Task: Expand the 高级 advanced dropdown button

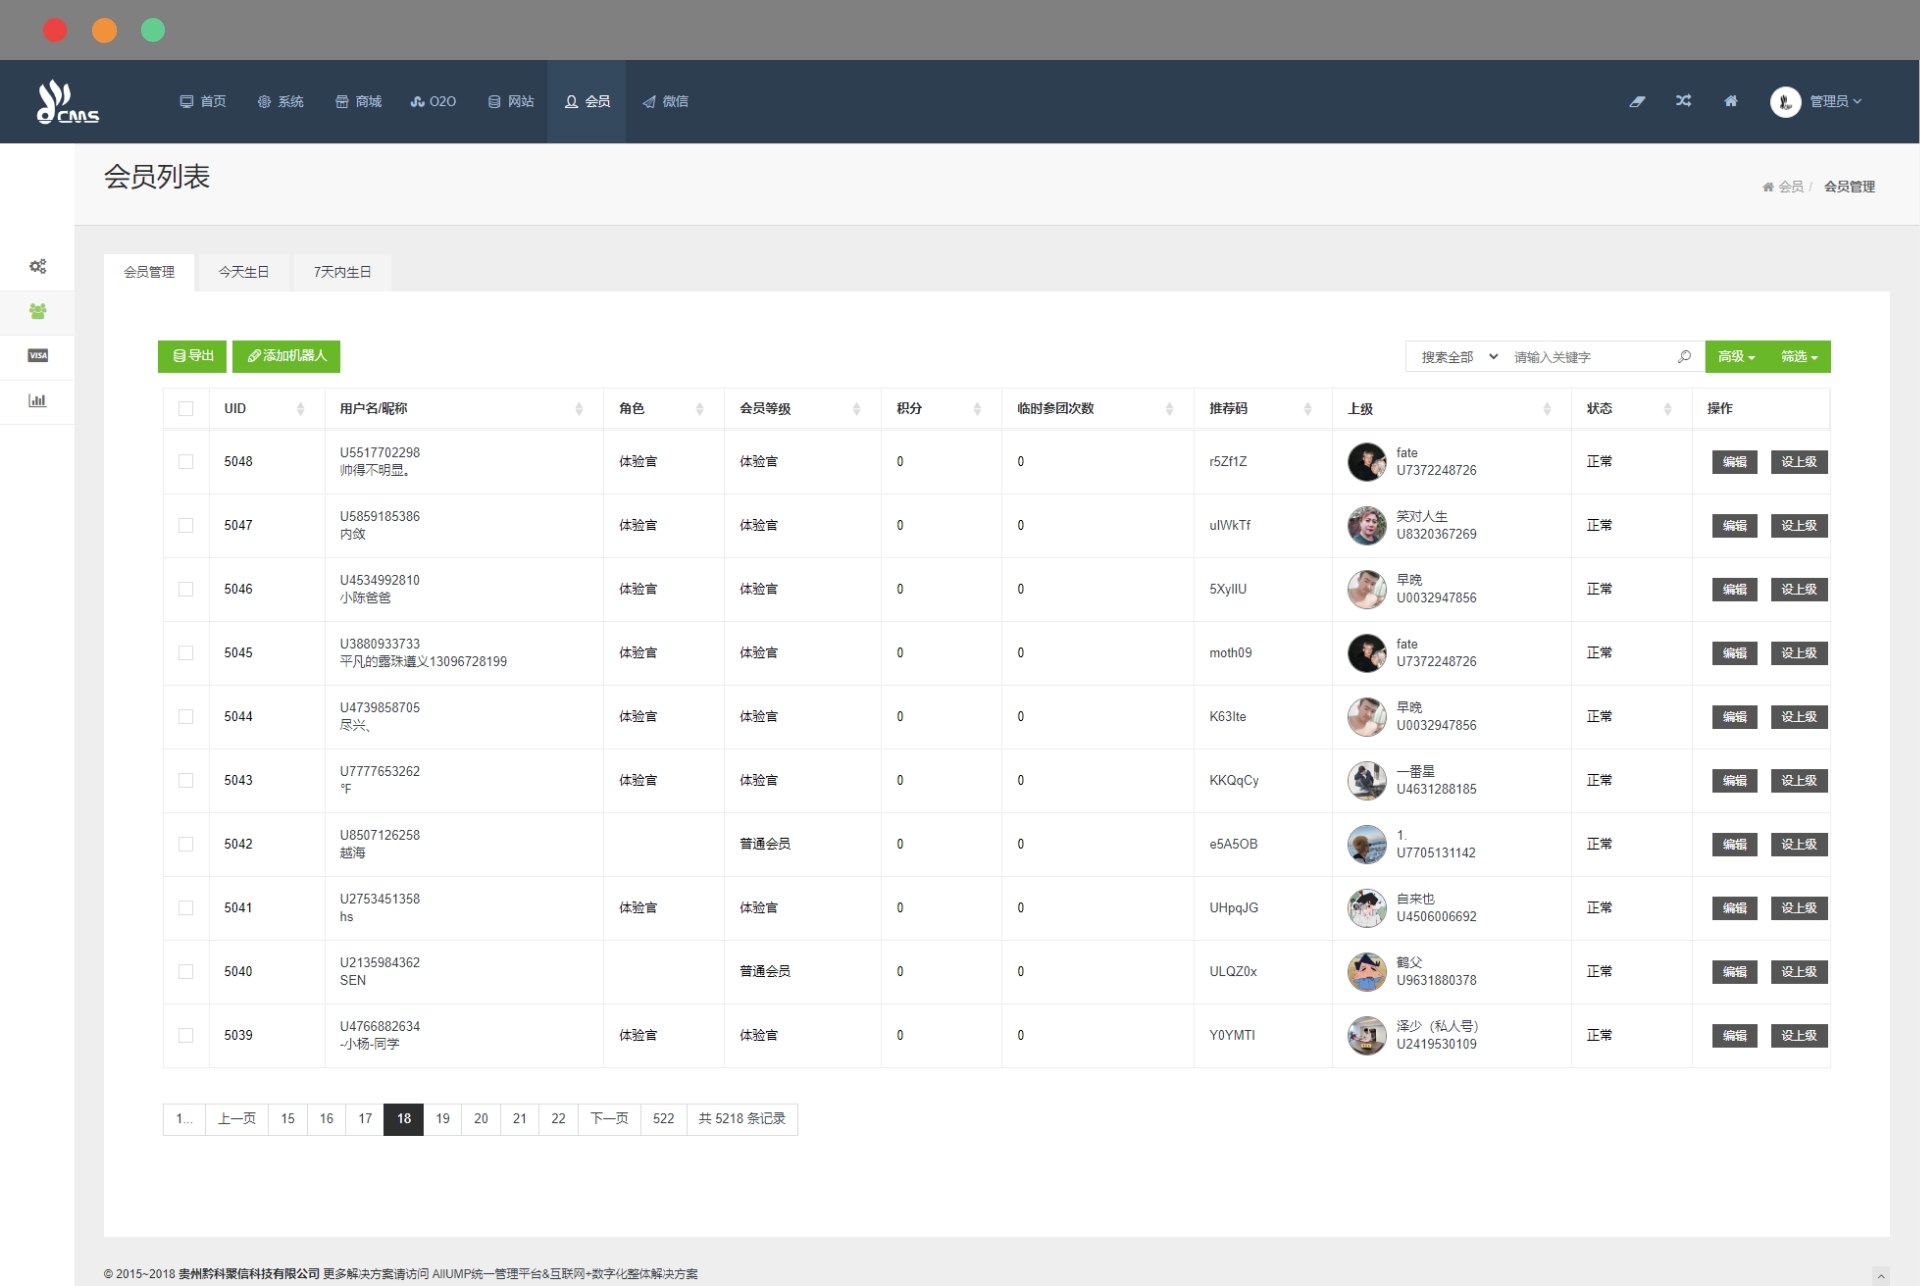Action: coord(1736,357)
